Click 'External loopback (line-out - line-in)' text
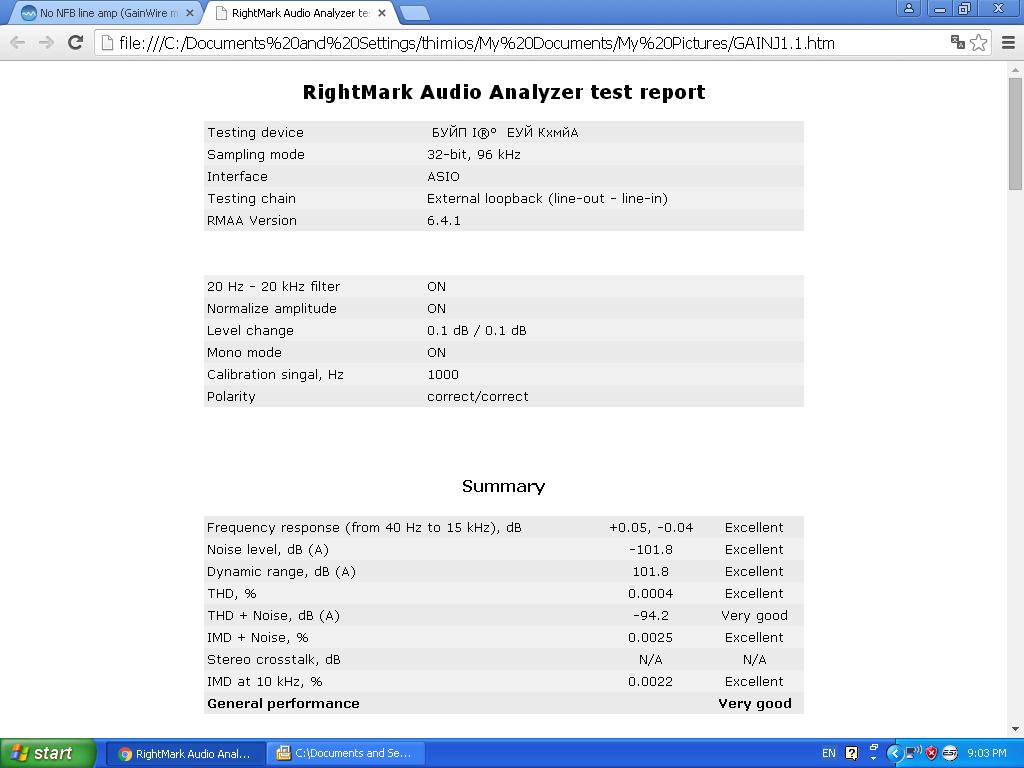The height and width of the screenshot is (768, 1024). click(x=547, y=199)
